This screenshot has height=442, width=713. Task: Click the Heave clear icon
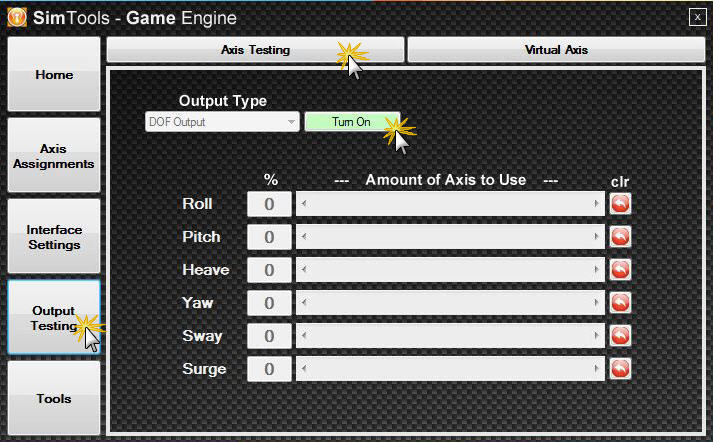coord(620,270)
